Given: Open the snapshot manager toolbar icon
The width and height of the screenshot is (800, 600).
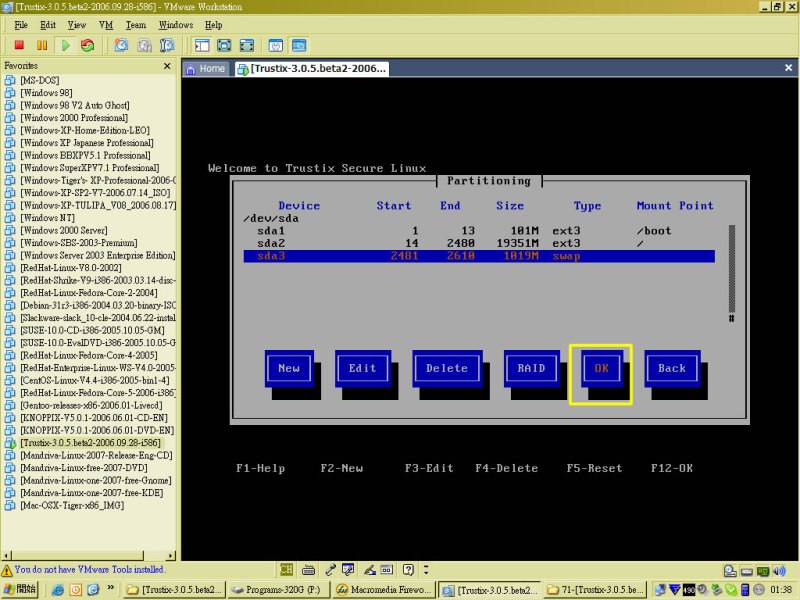Looking at the screenshot, I should (167, 45).
